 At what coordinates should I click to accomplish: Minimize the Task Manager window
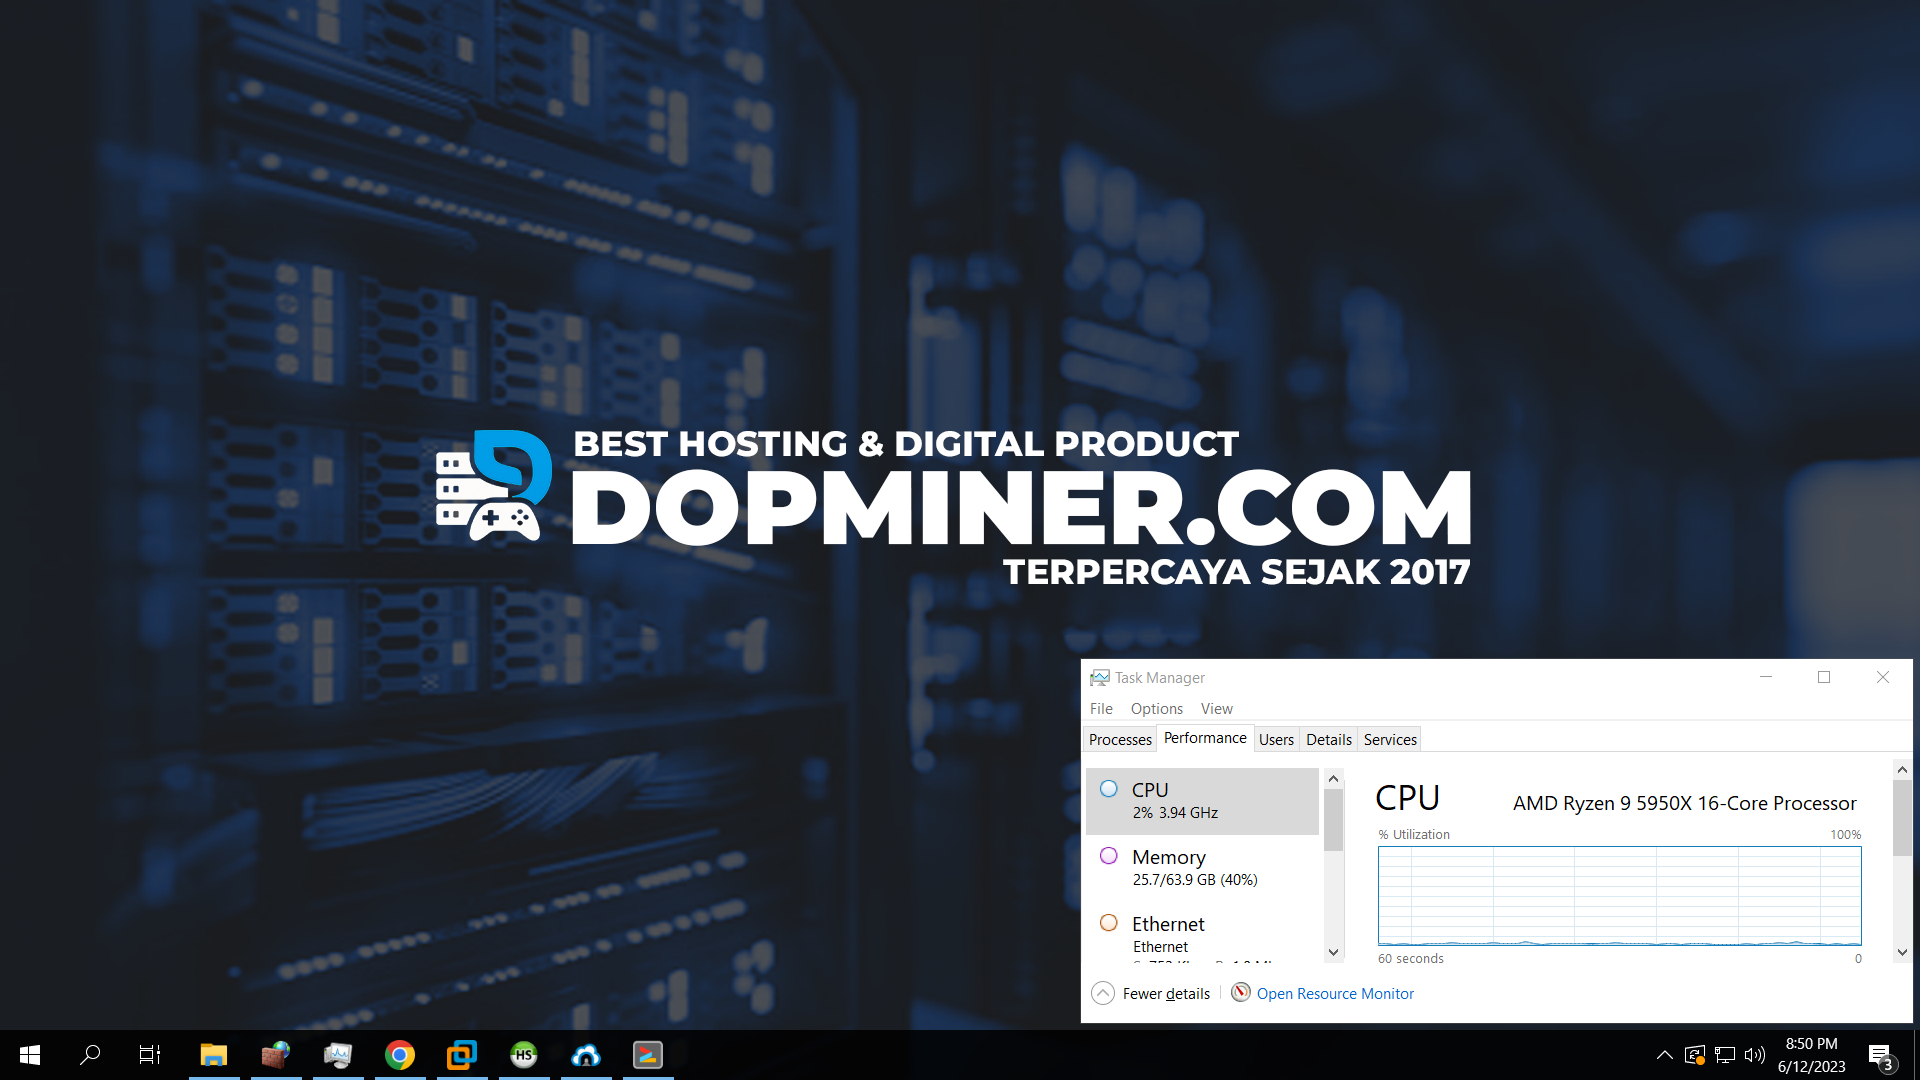click(x=1766, y=677)
